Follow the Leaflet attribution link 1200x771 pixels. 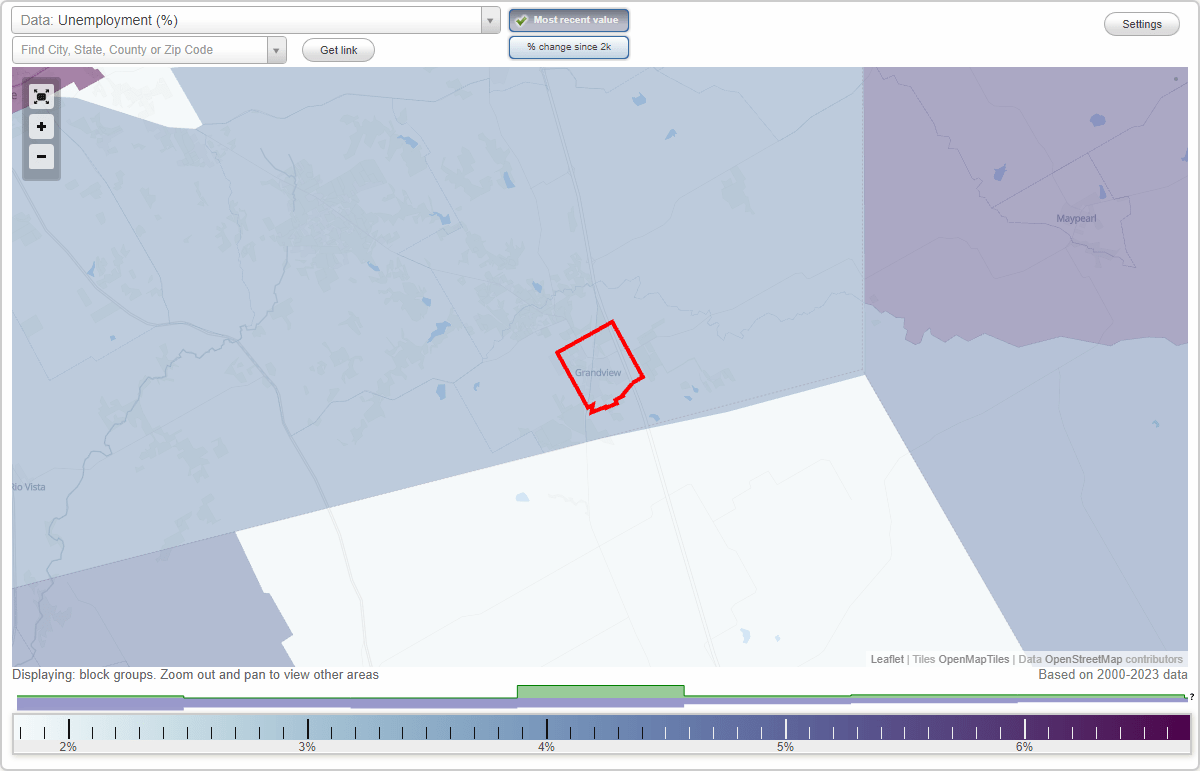pyautogui.click(x=886, y=659)
